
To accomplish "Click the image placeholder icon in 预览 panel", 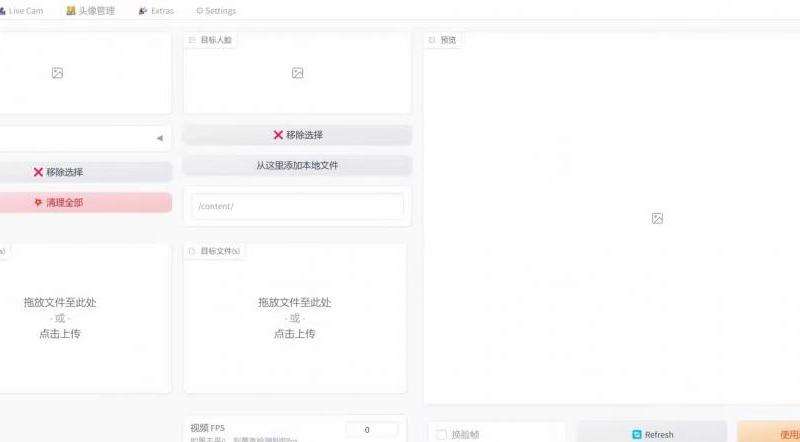I will coord(657,218).
